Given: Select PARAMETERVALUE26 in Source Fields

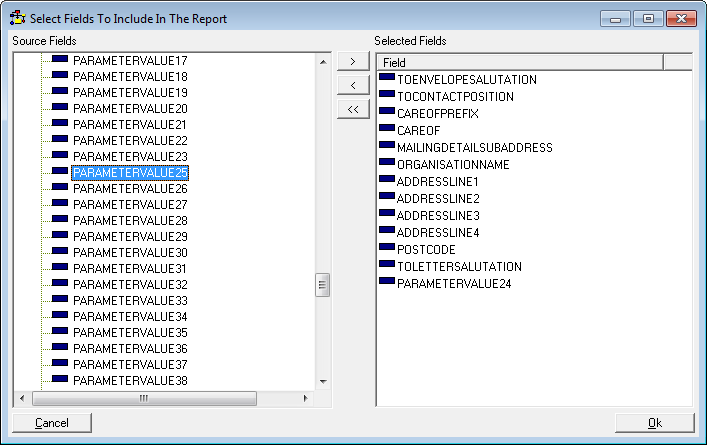Looking at the screenshot, I should (x=130, y=188).
